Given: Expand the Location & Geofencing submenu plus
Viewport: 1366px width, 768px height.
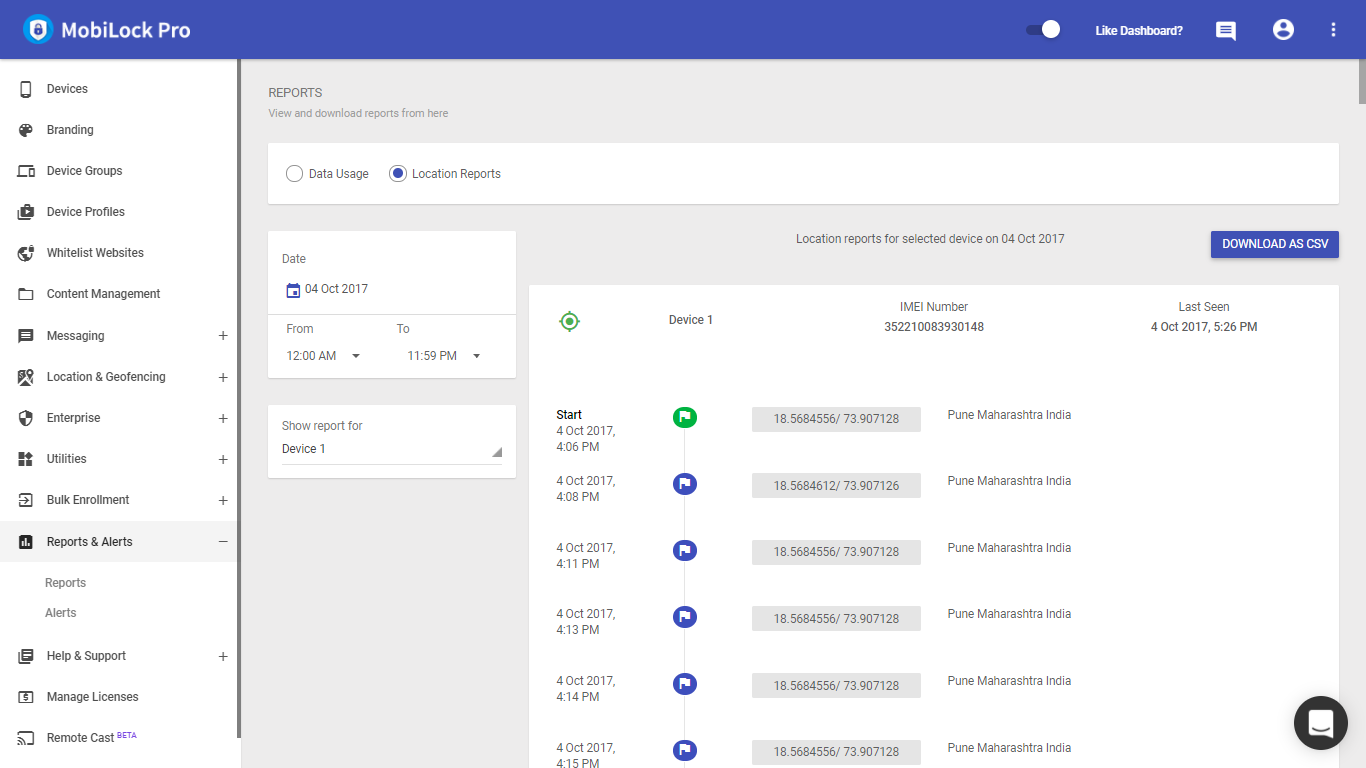Looking at the screenshot, I should [223, 377].
